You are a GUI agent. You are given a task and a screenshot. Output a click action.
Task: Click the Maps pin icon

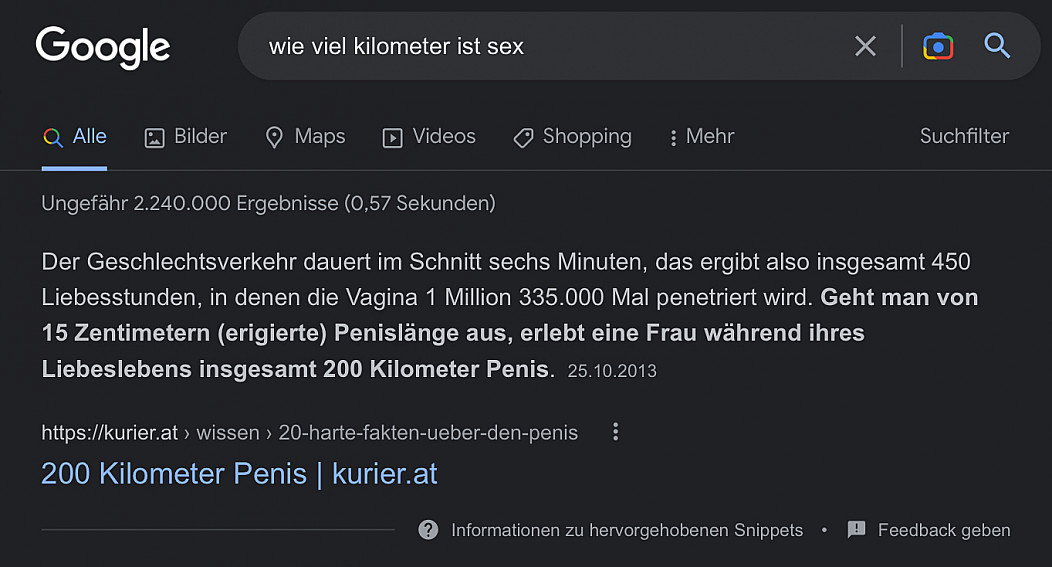274,138
